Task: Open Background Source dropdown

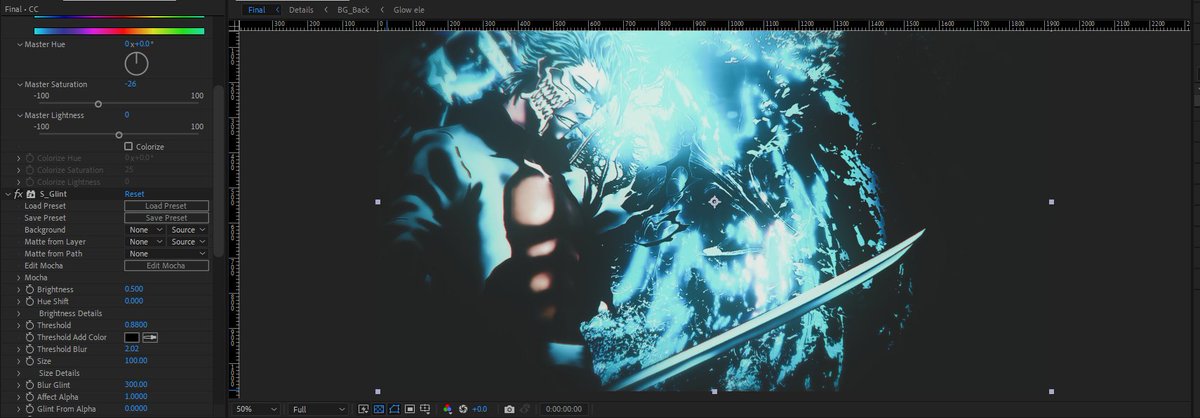Action: [188, 230]
